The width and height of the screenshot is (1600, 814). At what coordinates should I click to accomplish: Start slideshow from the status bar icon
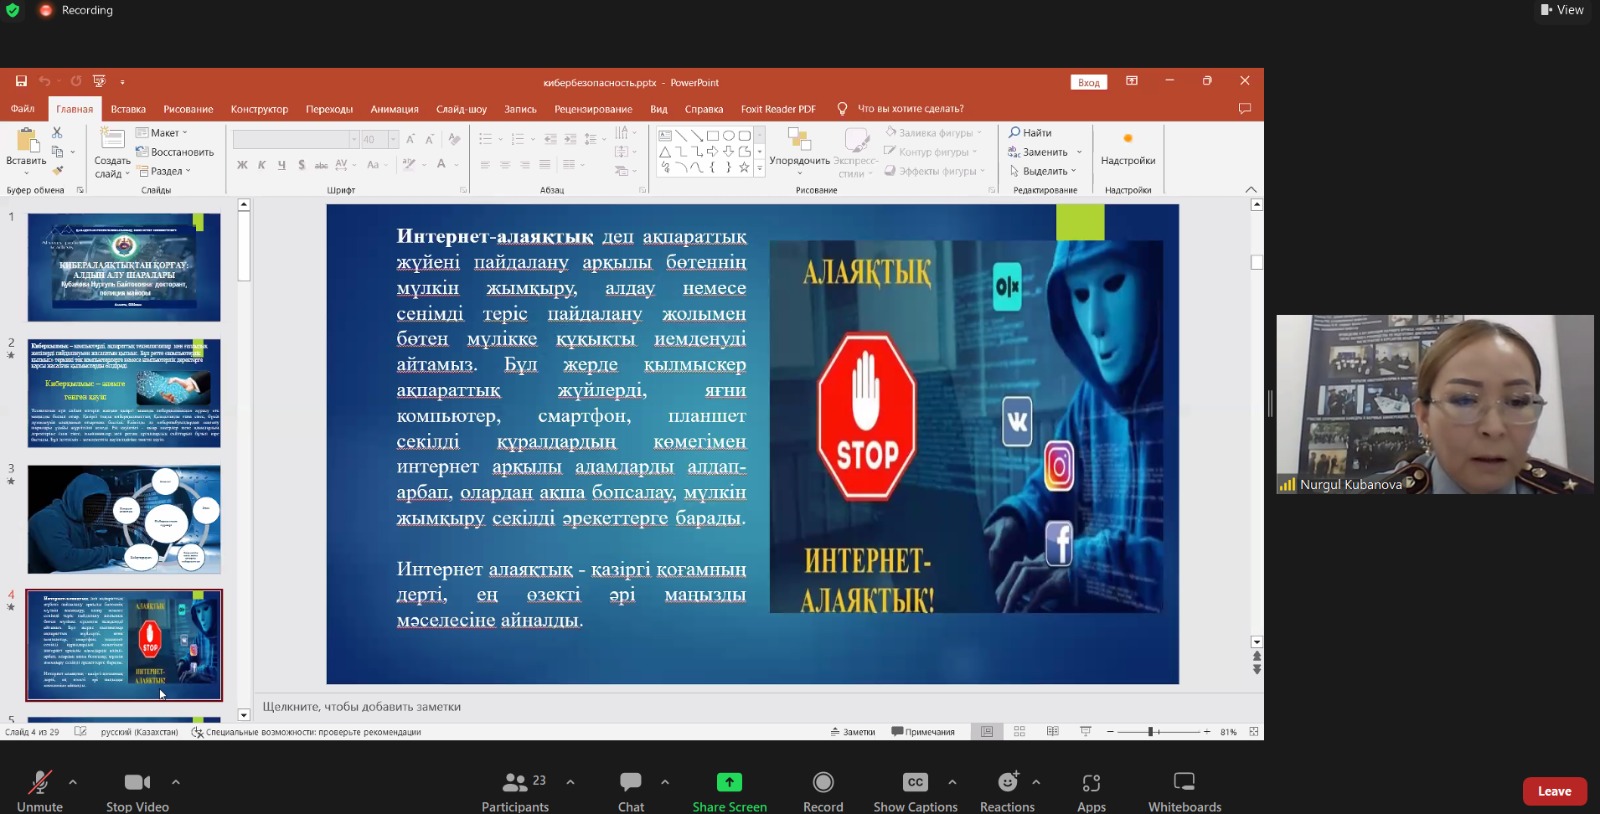coord(1085,732)
